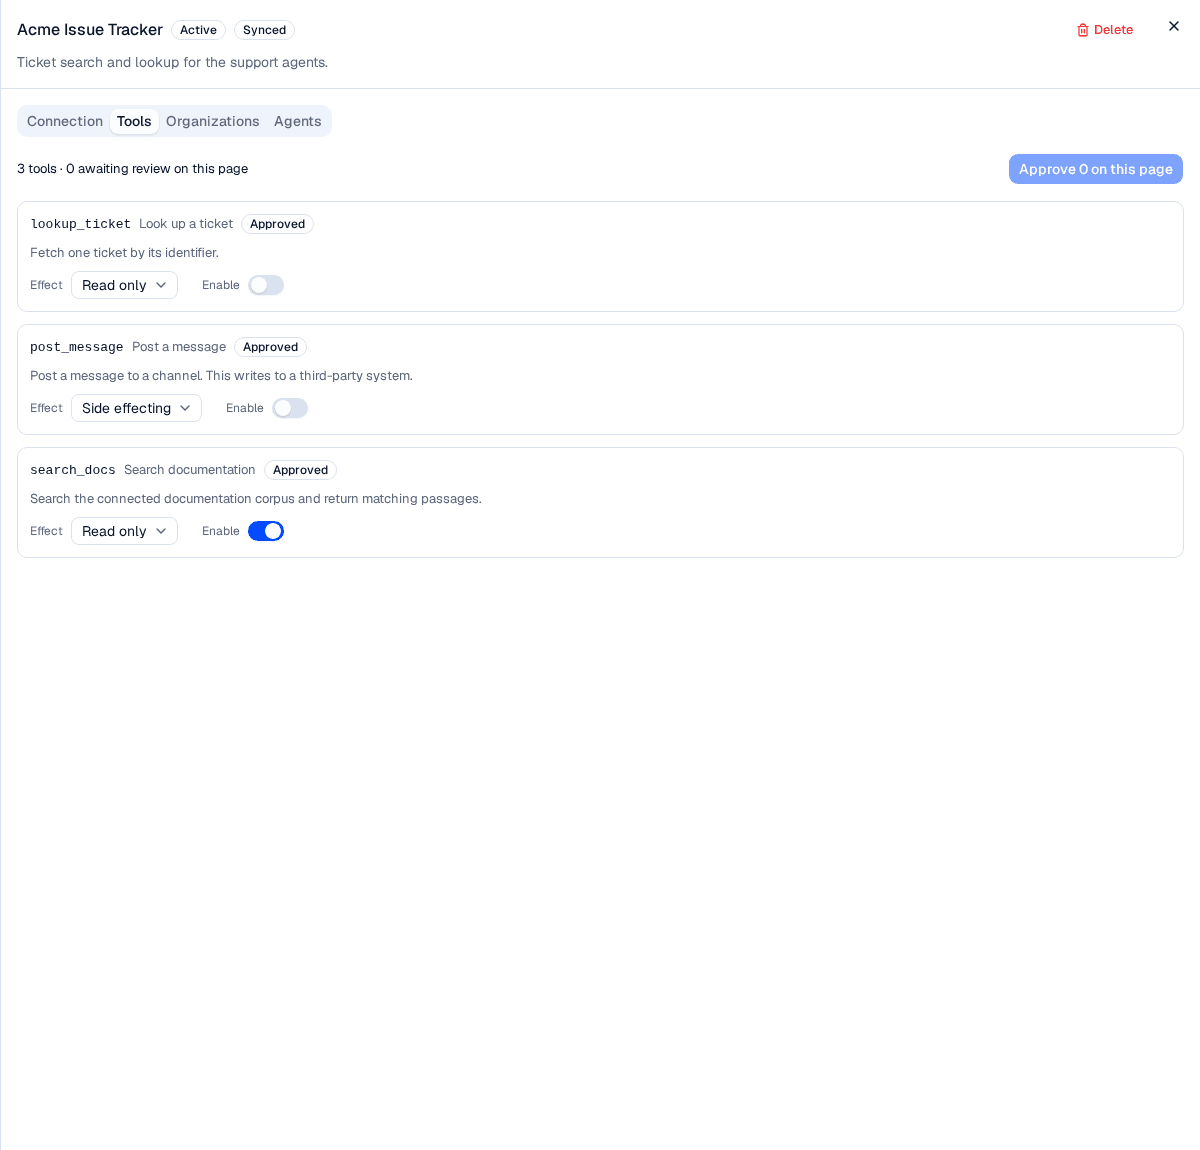Open Side effecting dropdown for post_message
This screenshot has height=1150, width=1200.
pyautogui.click(x=136, y=408)
